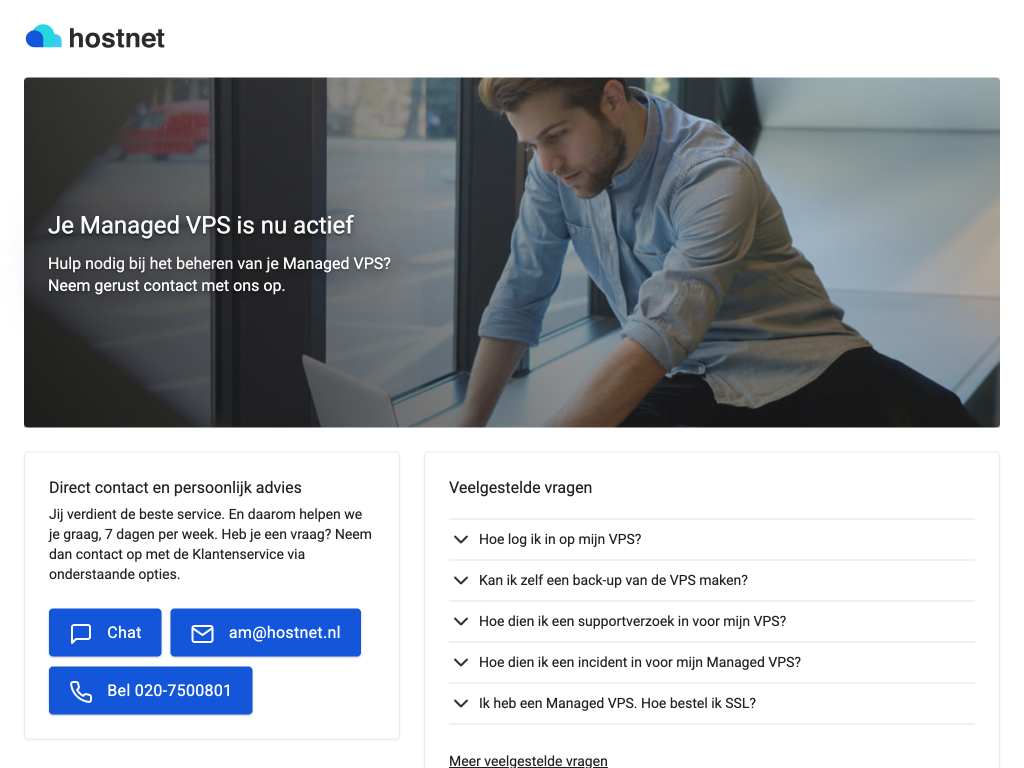Click the phone handset icon

pyautogui.click(x=81, y=691)
